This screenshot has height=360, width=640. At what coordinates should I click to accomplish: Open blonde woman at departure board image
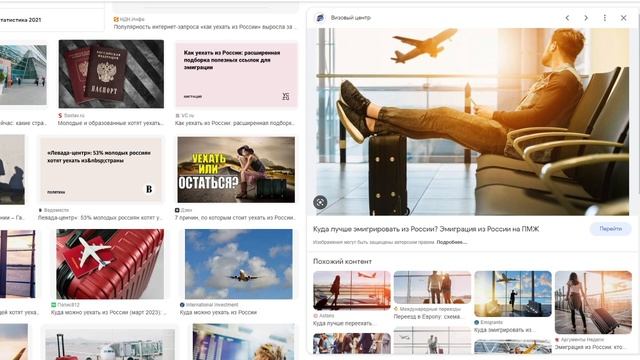tap(243, 342)
